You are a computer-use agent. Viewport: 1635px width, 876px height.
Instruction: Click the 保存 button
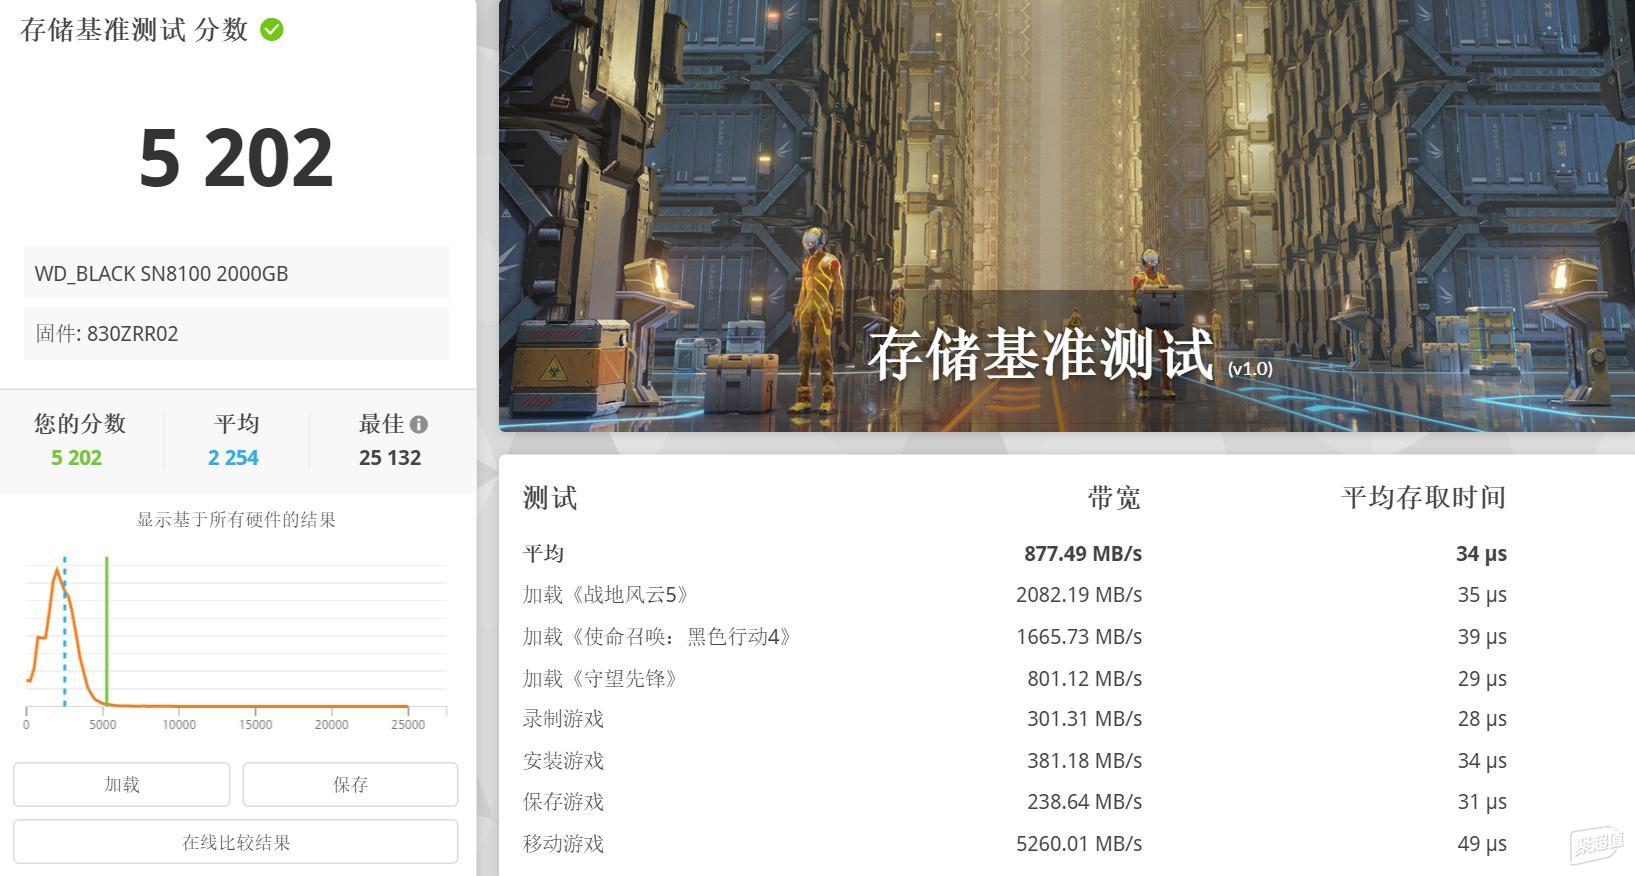tap(350, 785)
